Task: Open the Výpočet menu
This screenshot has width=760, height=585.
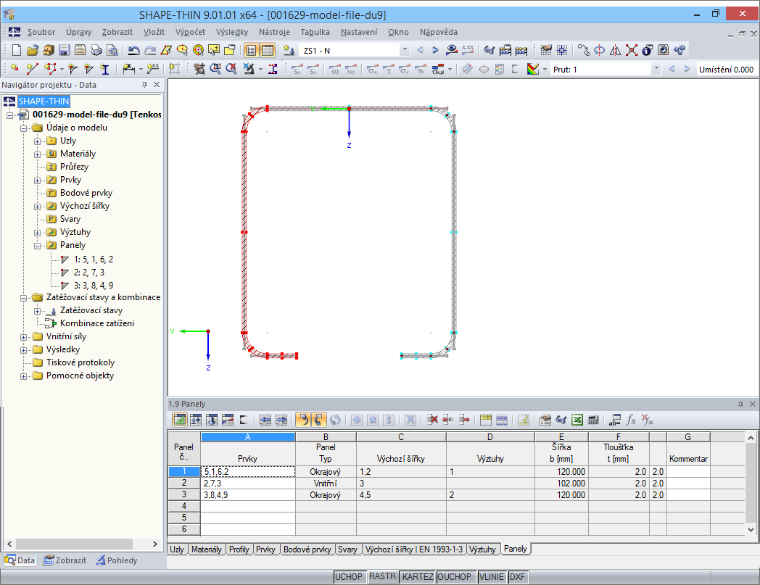Action: pos(190,32)
